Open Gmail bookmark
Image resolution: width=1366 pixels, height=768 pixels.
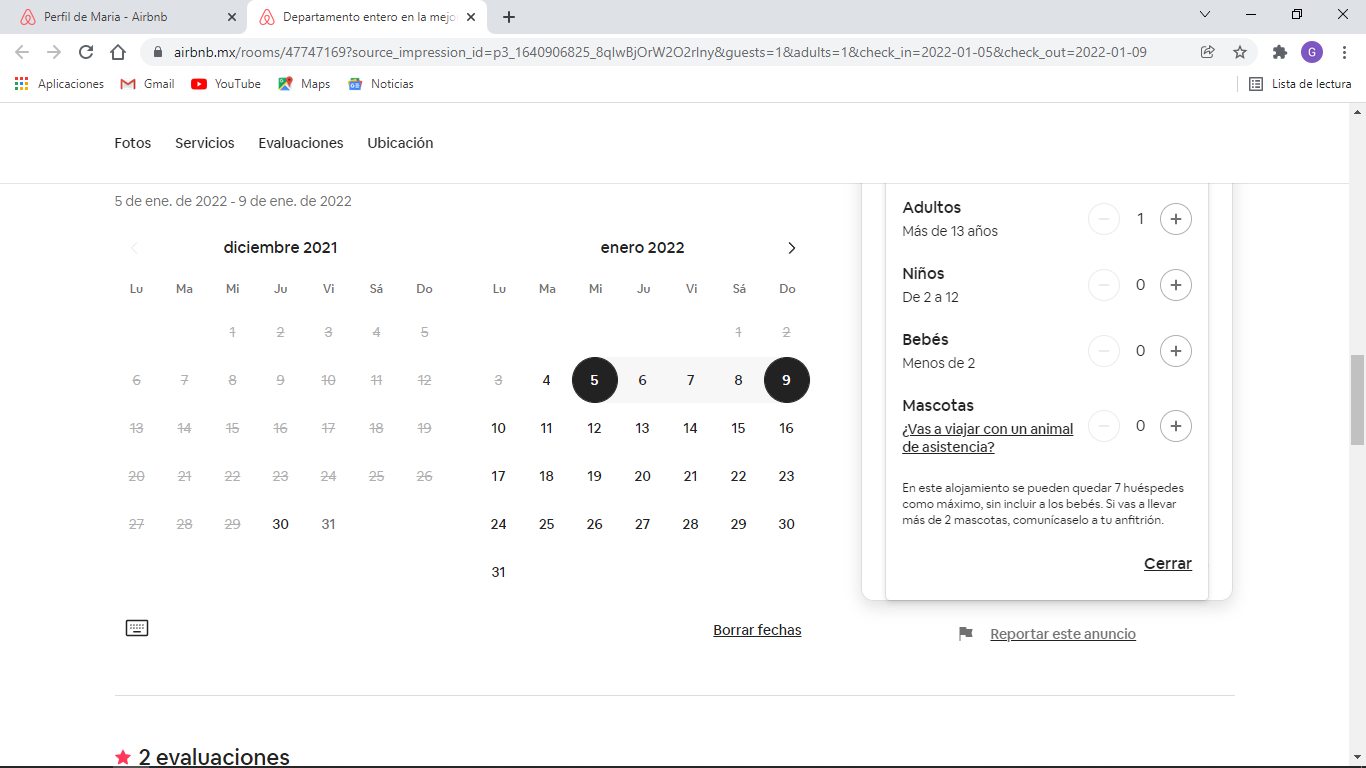click(x=147, y=84)
